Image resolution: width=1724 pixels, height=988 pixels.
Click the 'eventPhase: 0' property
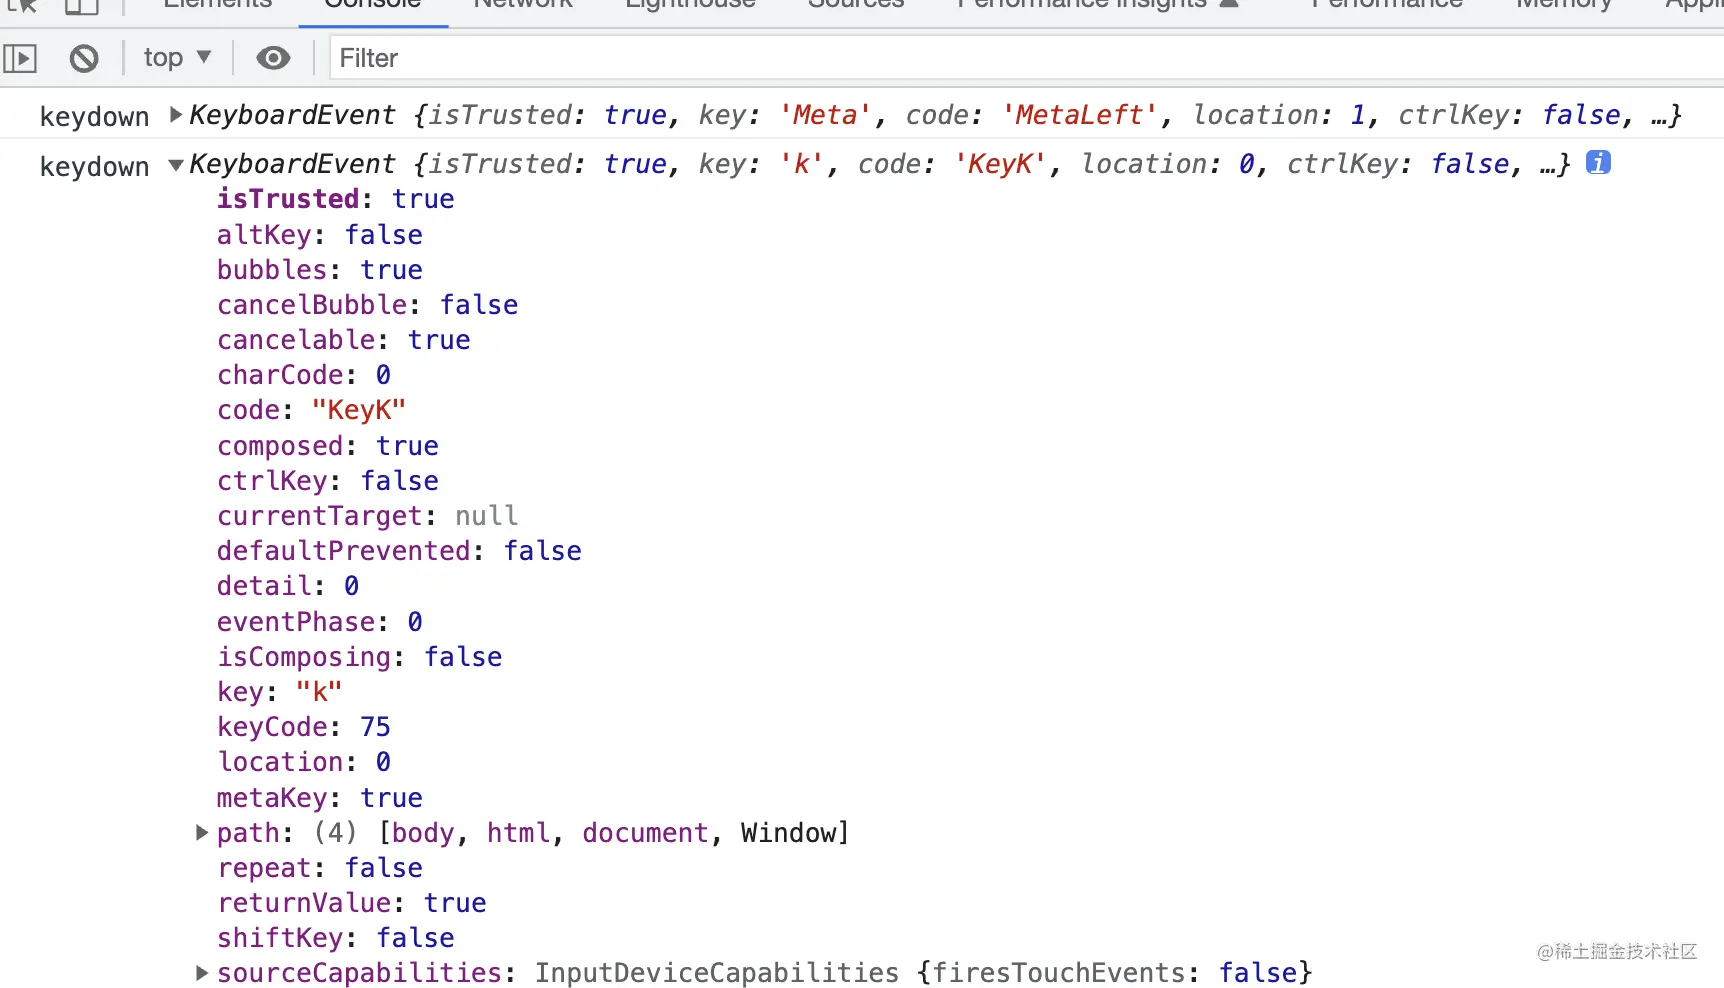(x=320, y=622)
